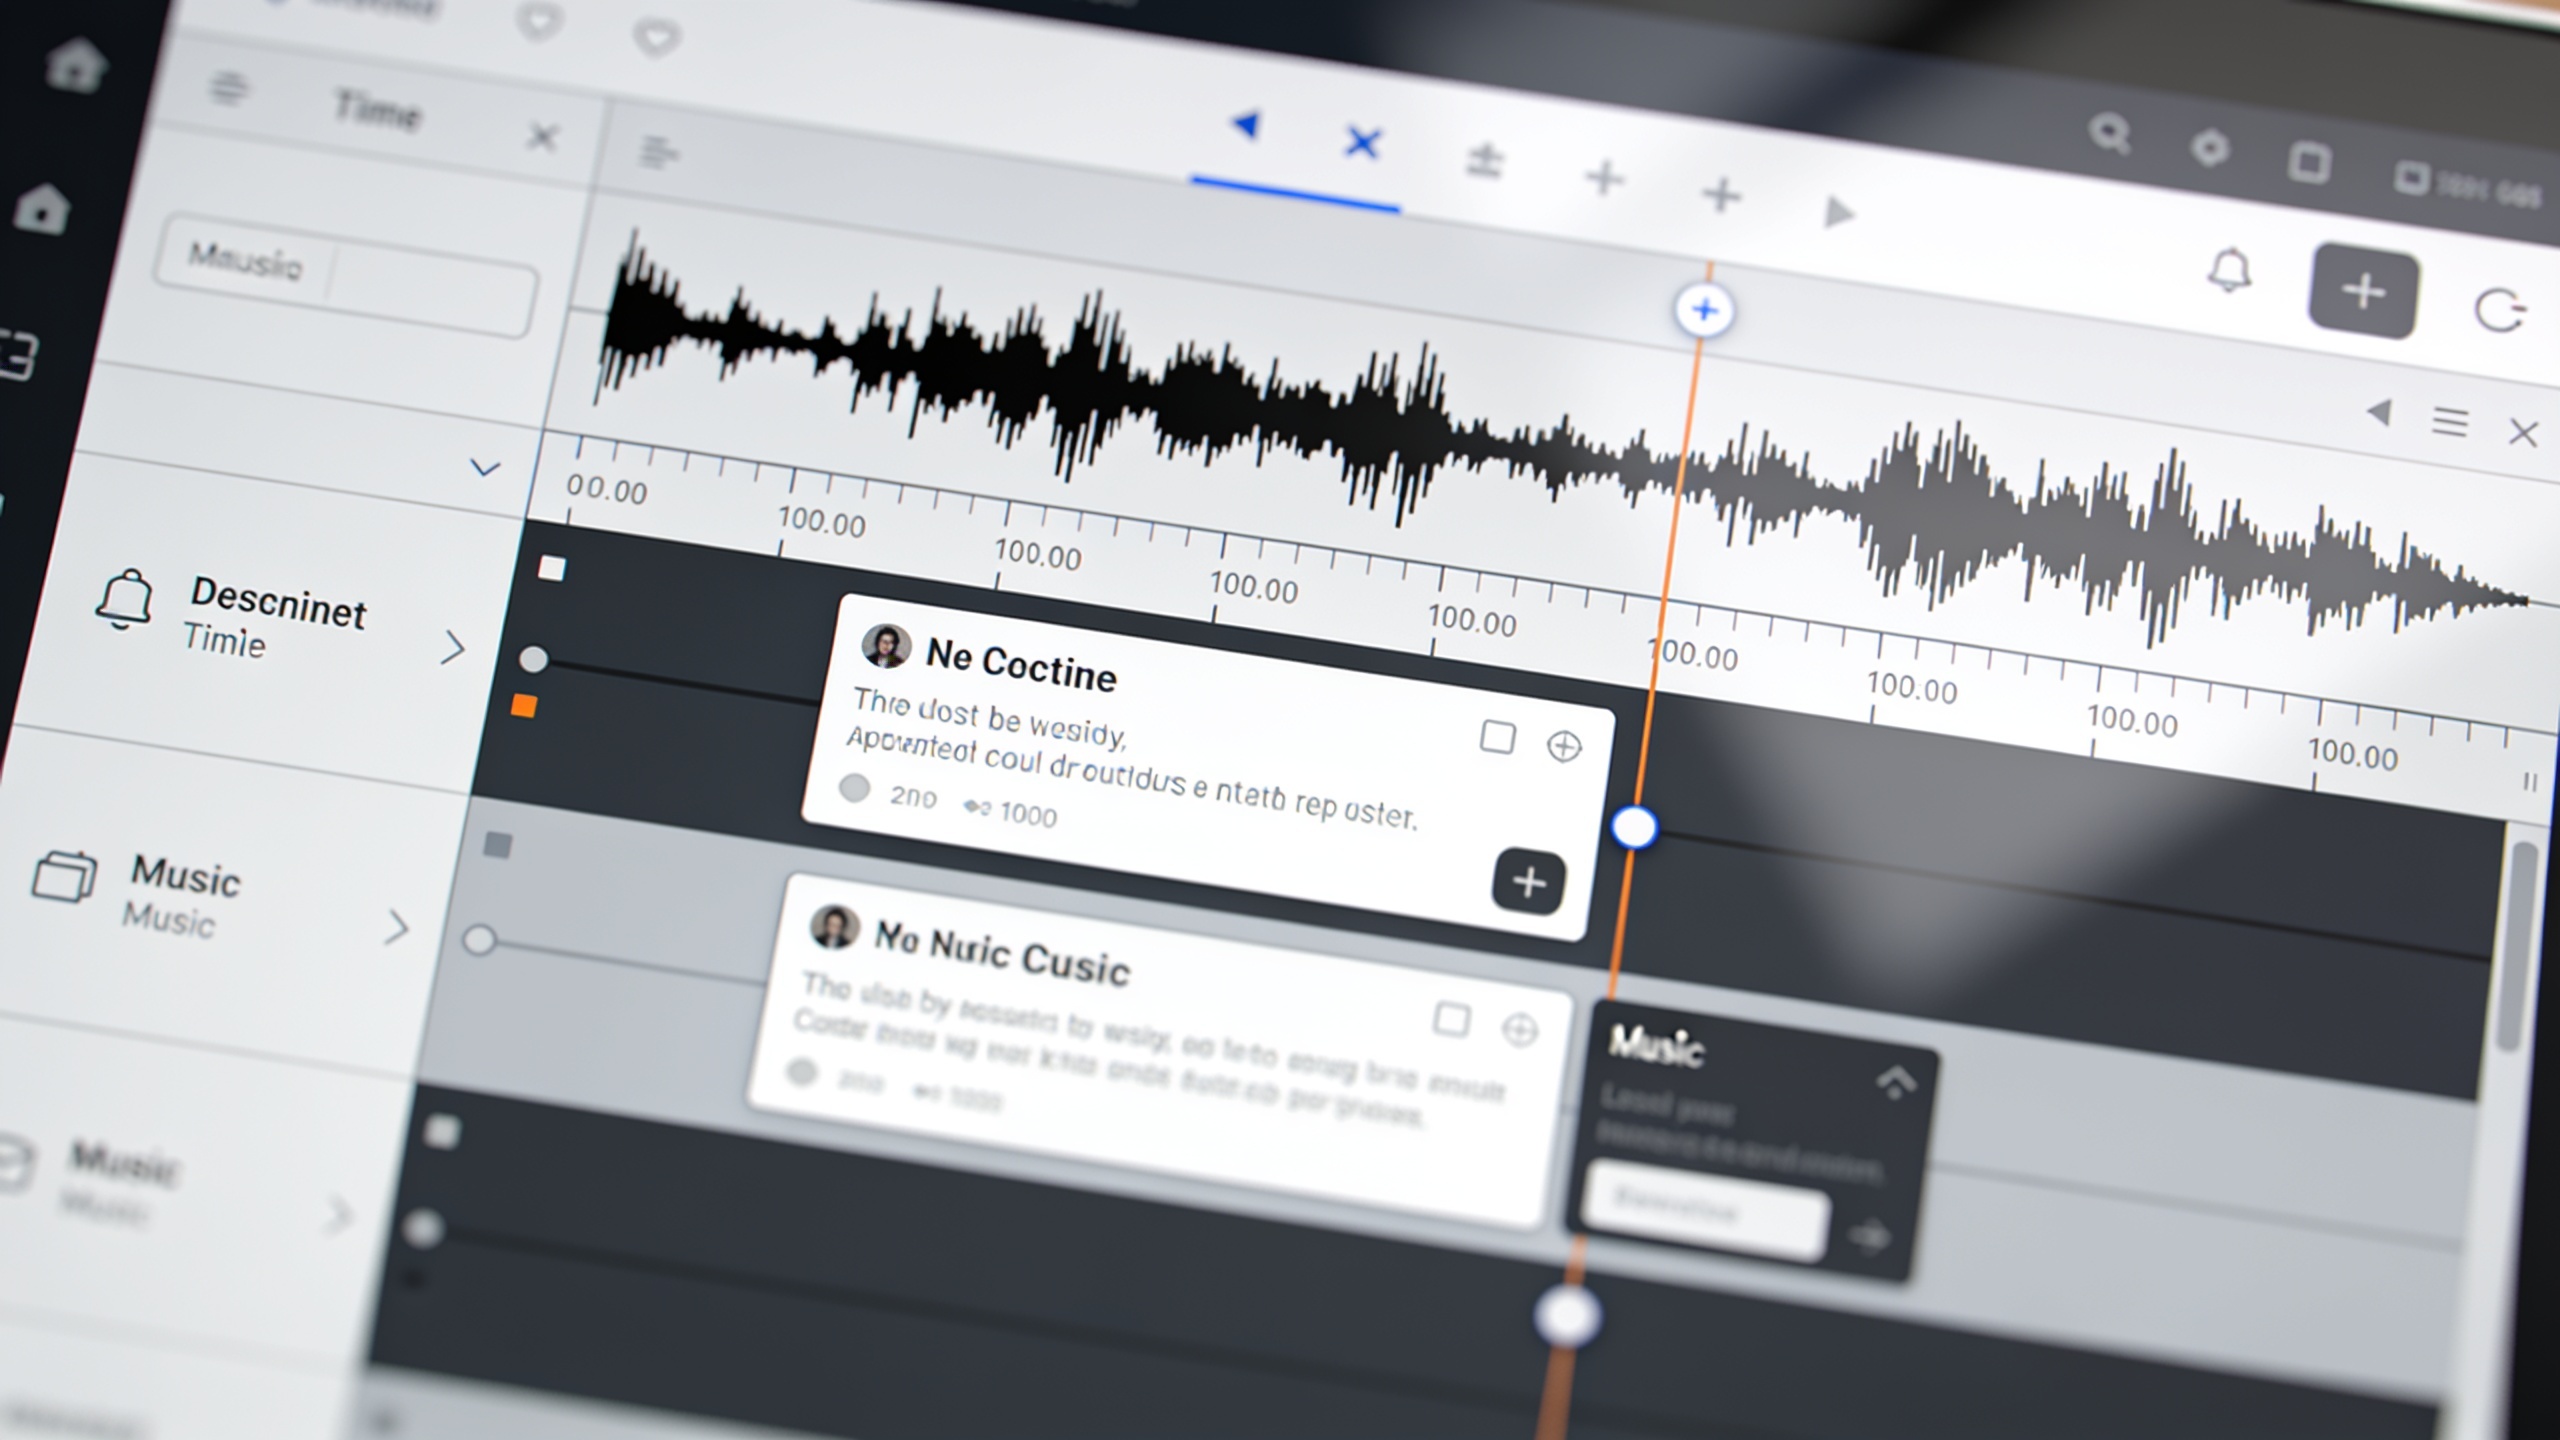2560x1440 pixels.
Task: Click the bell icon beside Descninet
Action: [x=124, y=598]
